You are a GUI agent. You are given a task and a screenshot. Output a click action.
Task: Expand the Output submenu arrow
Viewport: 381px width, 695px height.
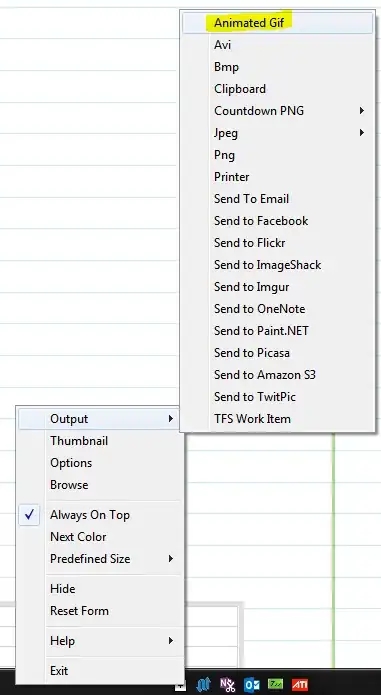click(x=171, y=418)
